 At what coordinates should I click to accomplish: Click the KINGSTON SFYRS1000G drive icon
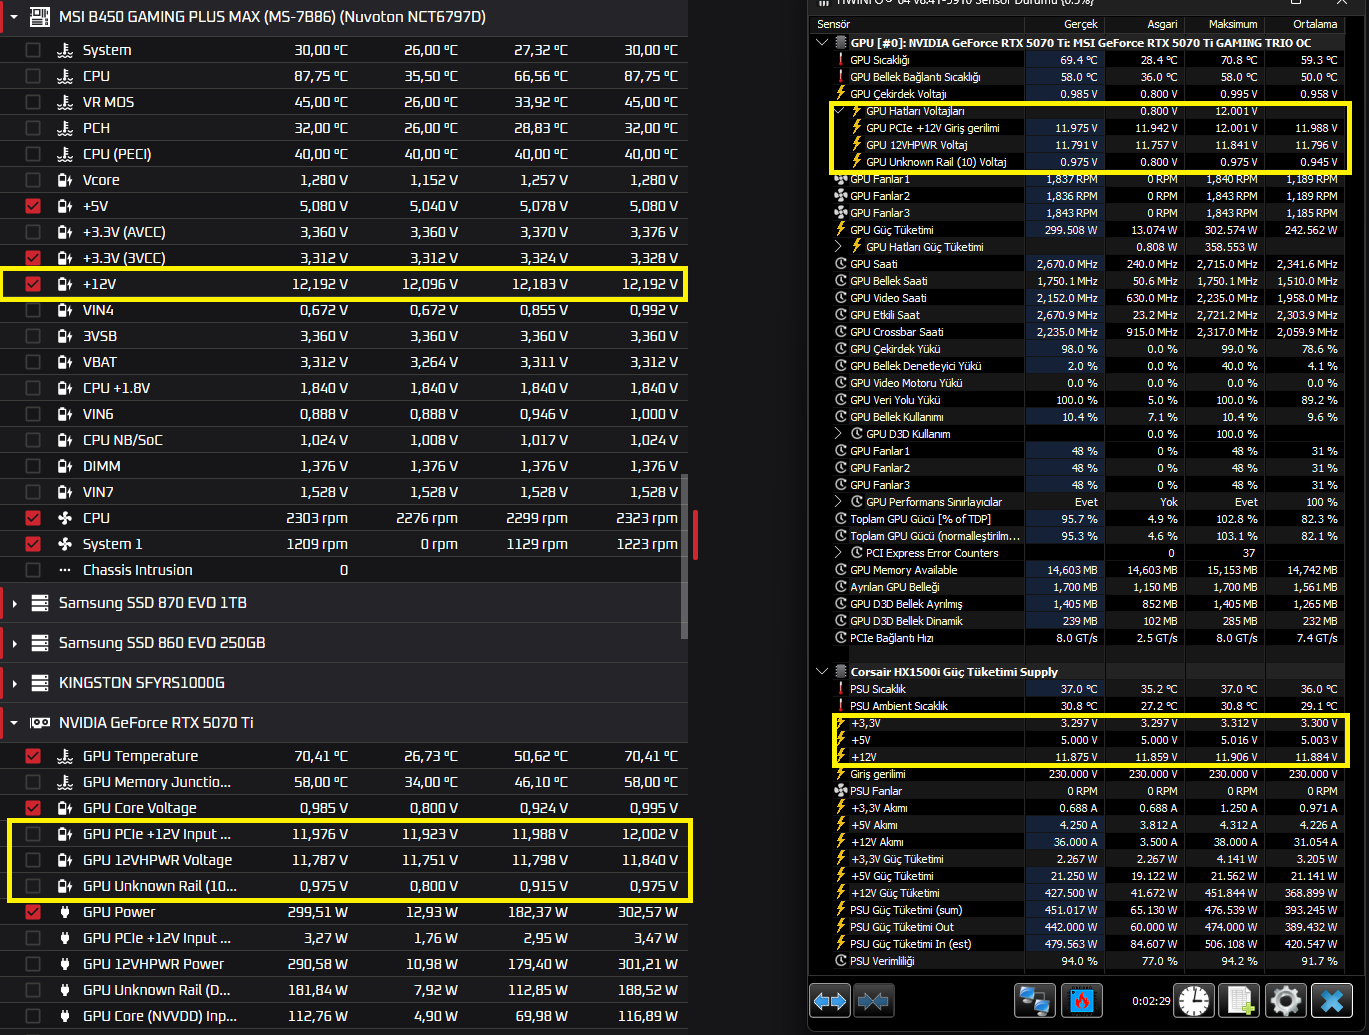pos(40,683)
